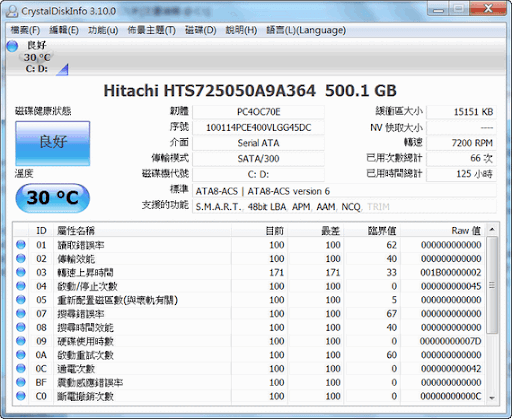Open the 檔案(F) menu
This screenshot has height=419, width=512.
click(25, 30)
